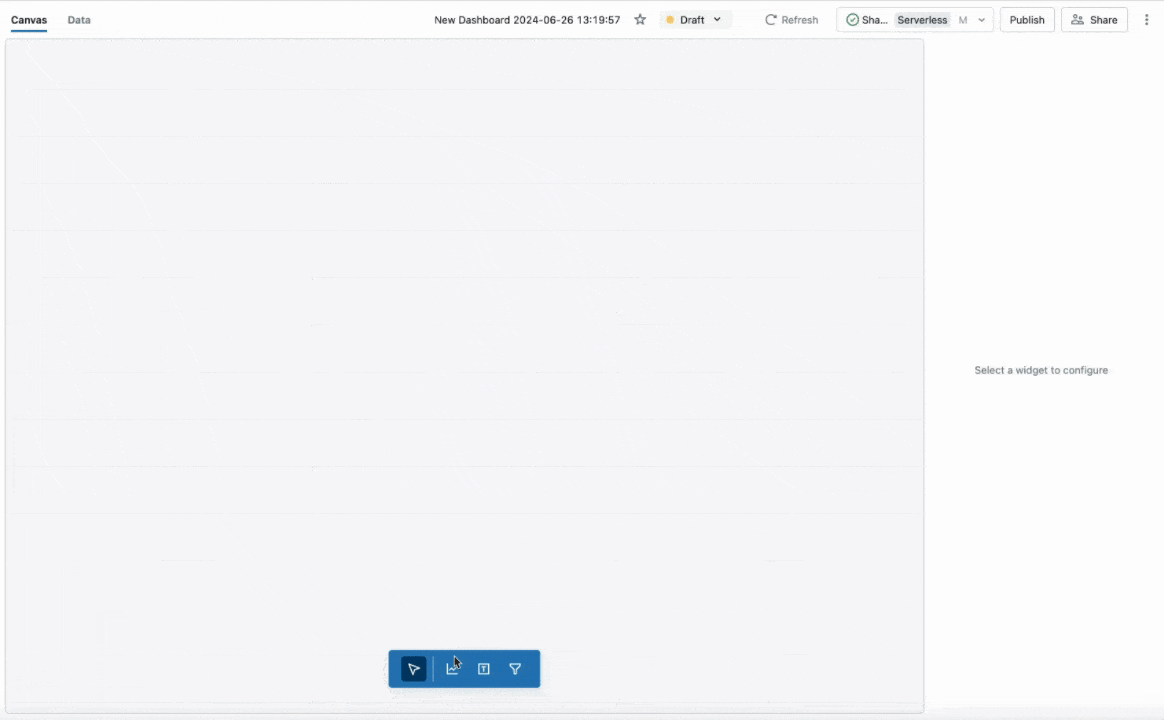The height and width of the screenshot is (720, 1164).
Task: Add a filter widget
Action: (x=515, y=669)
